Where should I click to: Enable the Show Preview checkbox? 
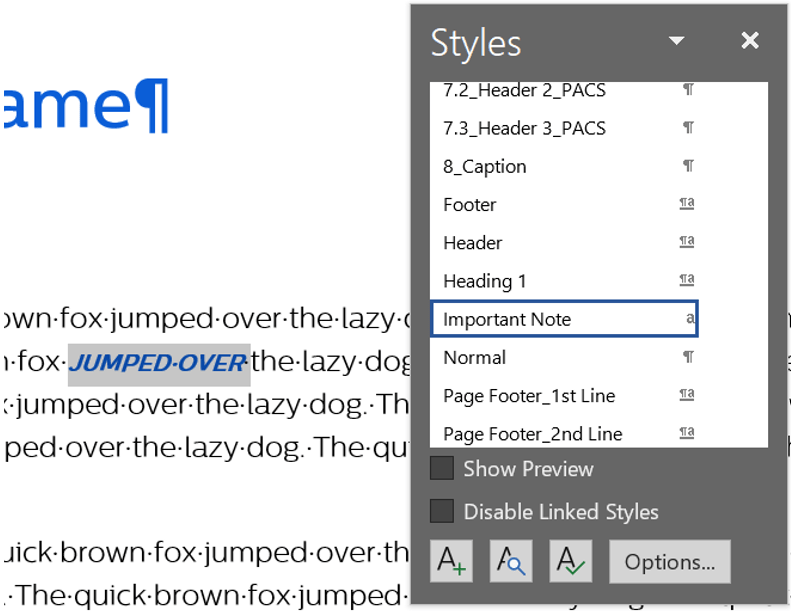442,469
